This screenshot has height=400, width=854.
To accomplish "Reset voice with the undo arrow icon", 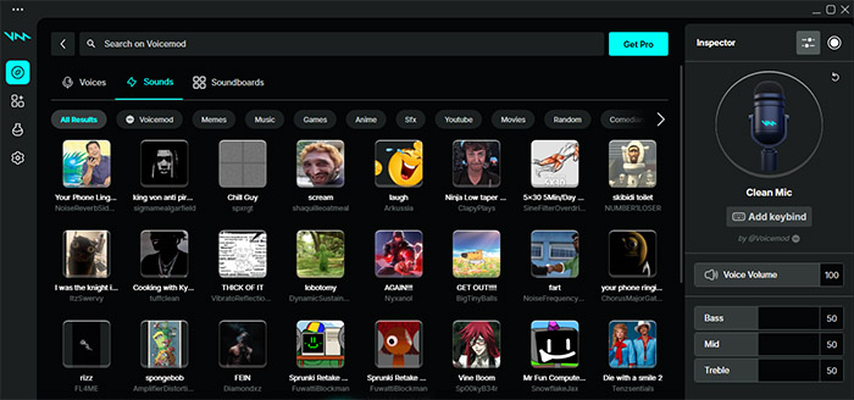I will 835,77.
